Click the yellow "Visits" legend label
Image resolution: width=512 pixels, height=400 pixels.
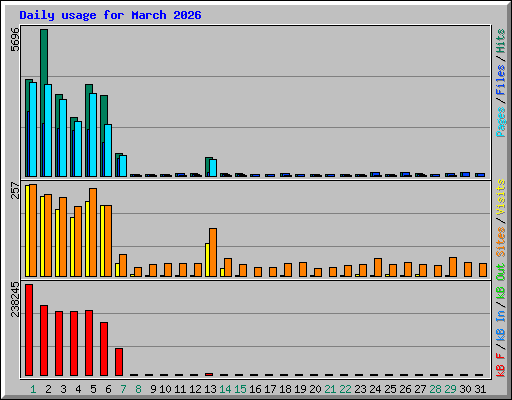click(x=500, y=197)
